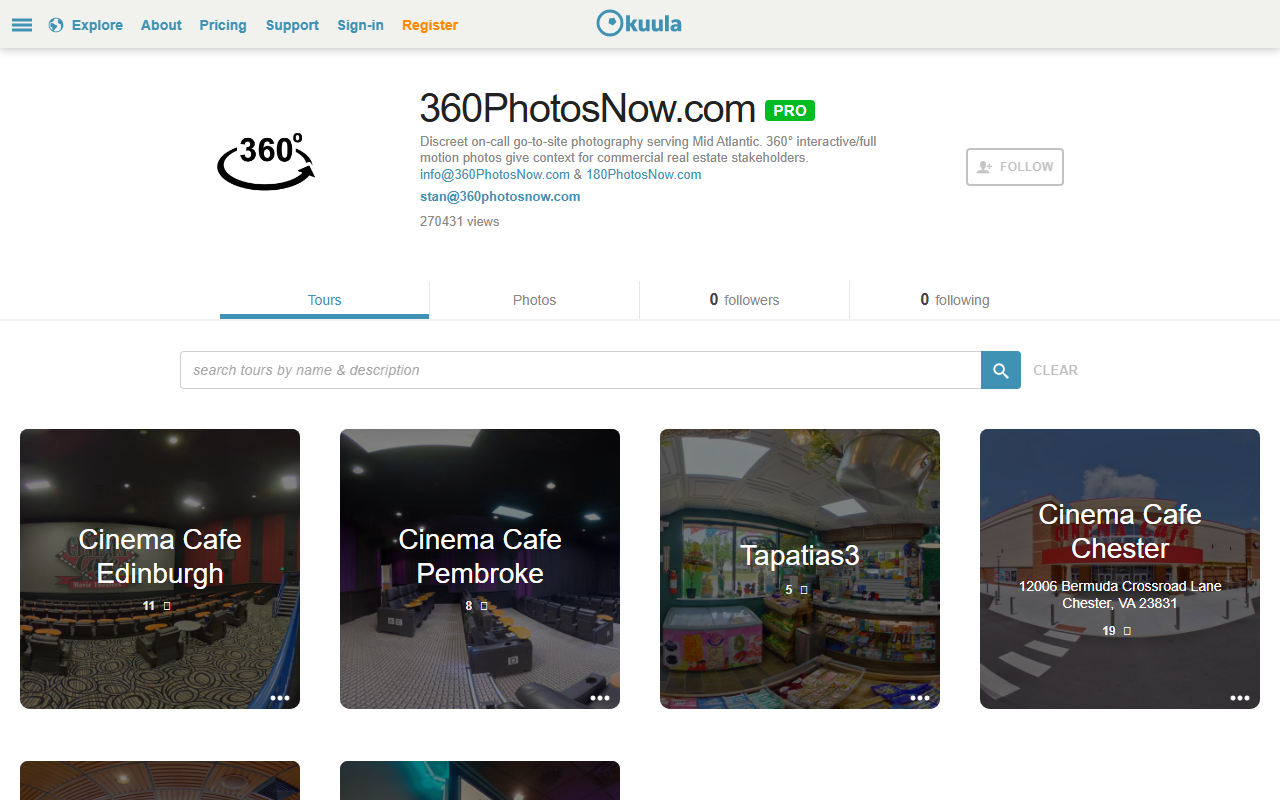This screenshot has height=800, width=1280.
Task: Open the Explore menu item
Action: (x=97, y=25)
